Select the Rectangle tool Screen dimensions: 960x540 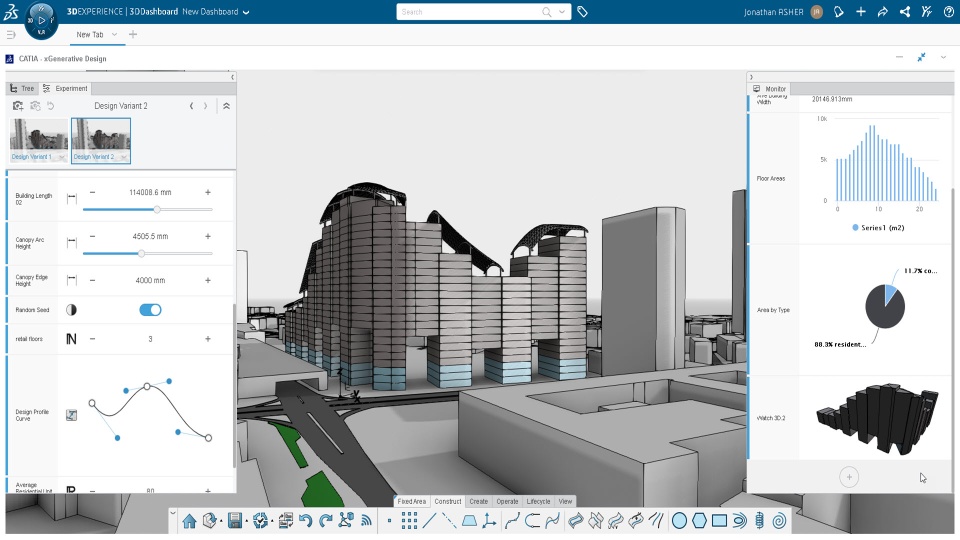coord(719,521)
